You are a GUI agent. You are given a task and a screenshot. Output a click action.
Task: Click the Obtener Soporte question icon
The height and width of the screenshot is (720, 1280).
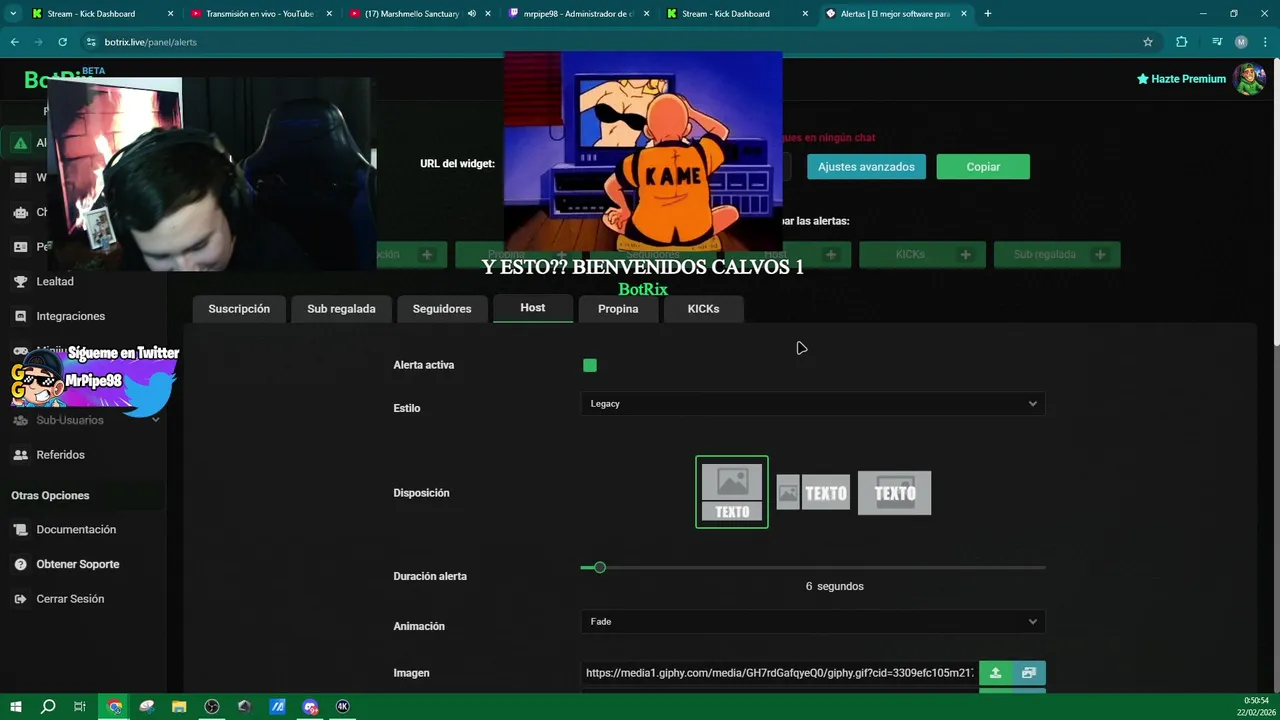click(x=20, y=564)
